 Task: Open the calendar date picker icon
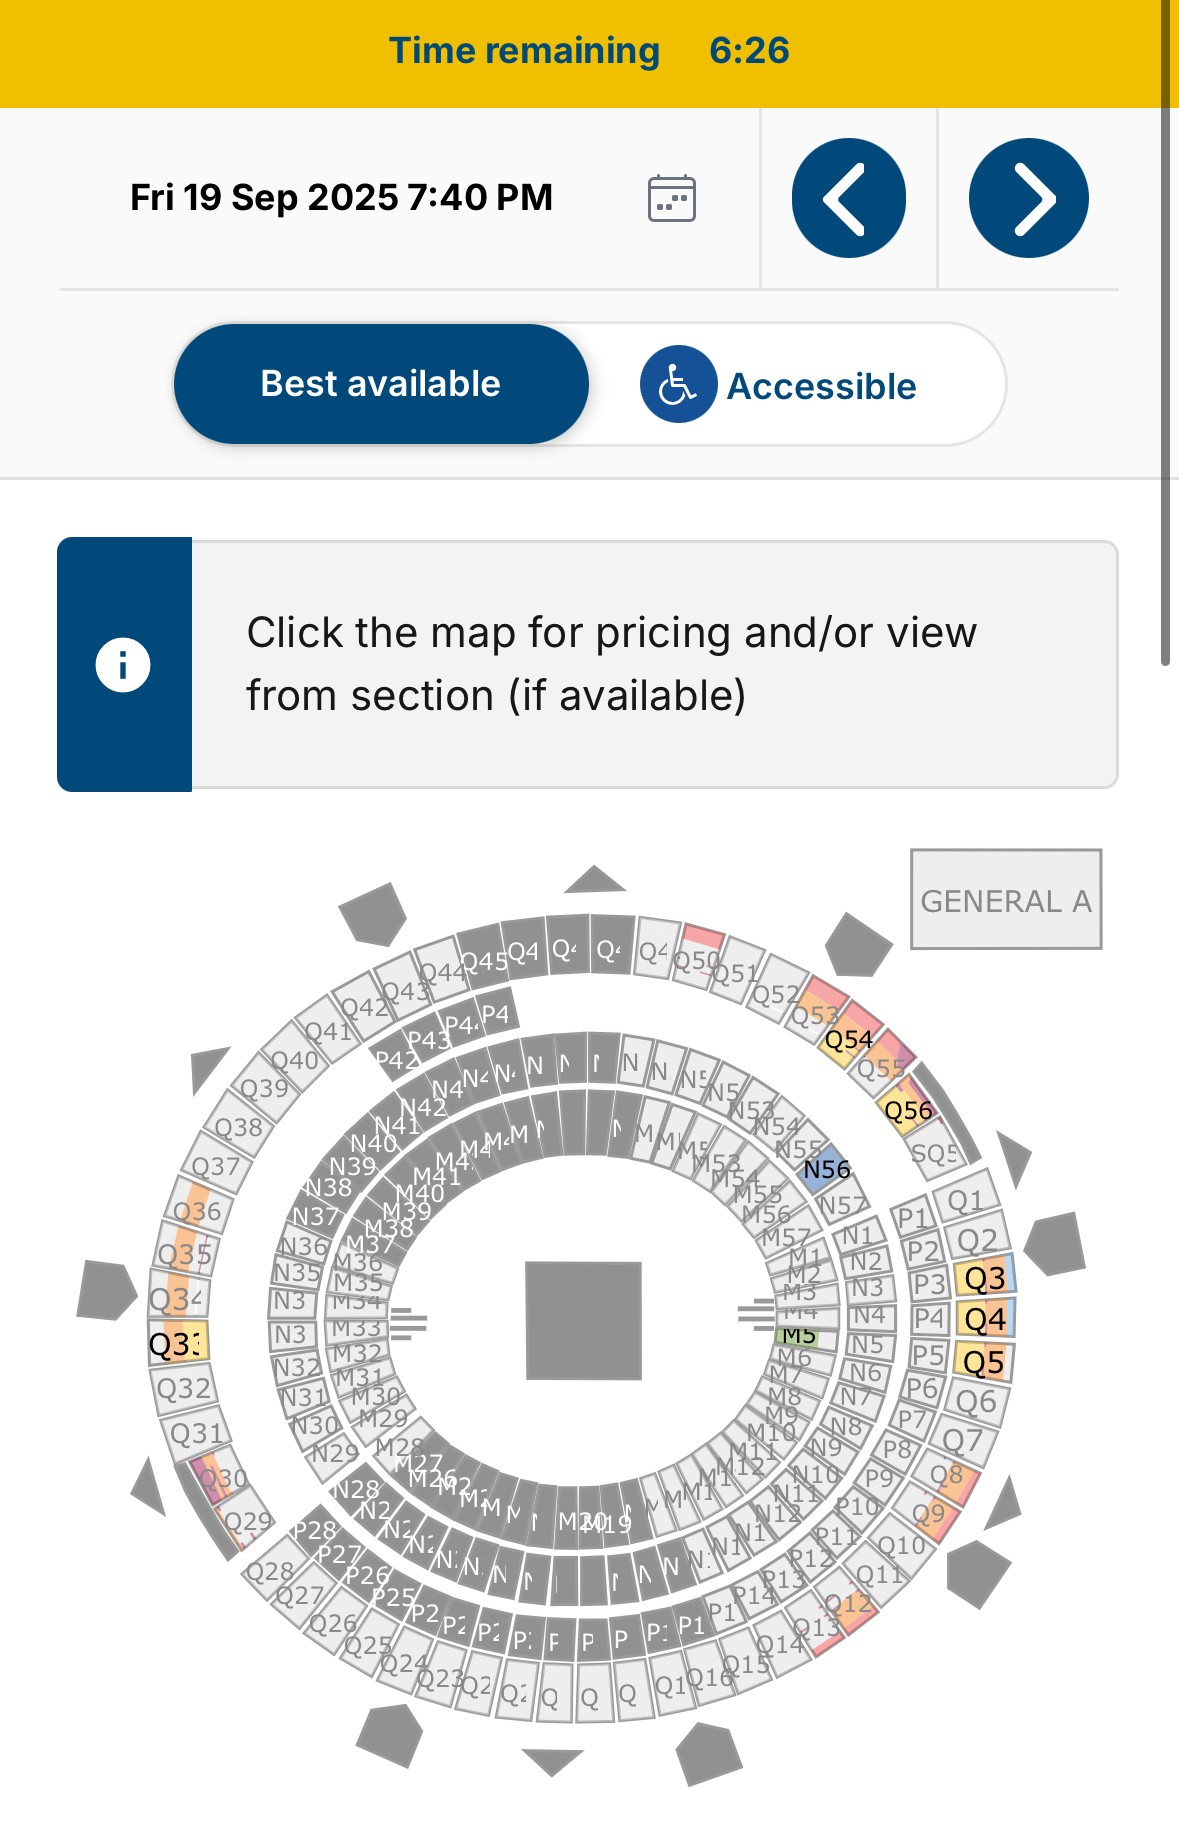[671, 198]
